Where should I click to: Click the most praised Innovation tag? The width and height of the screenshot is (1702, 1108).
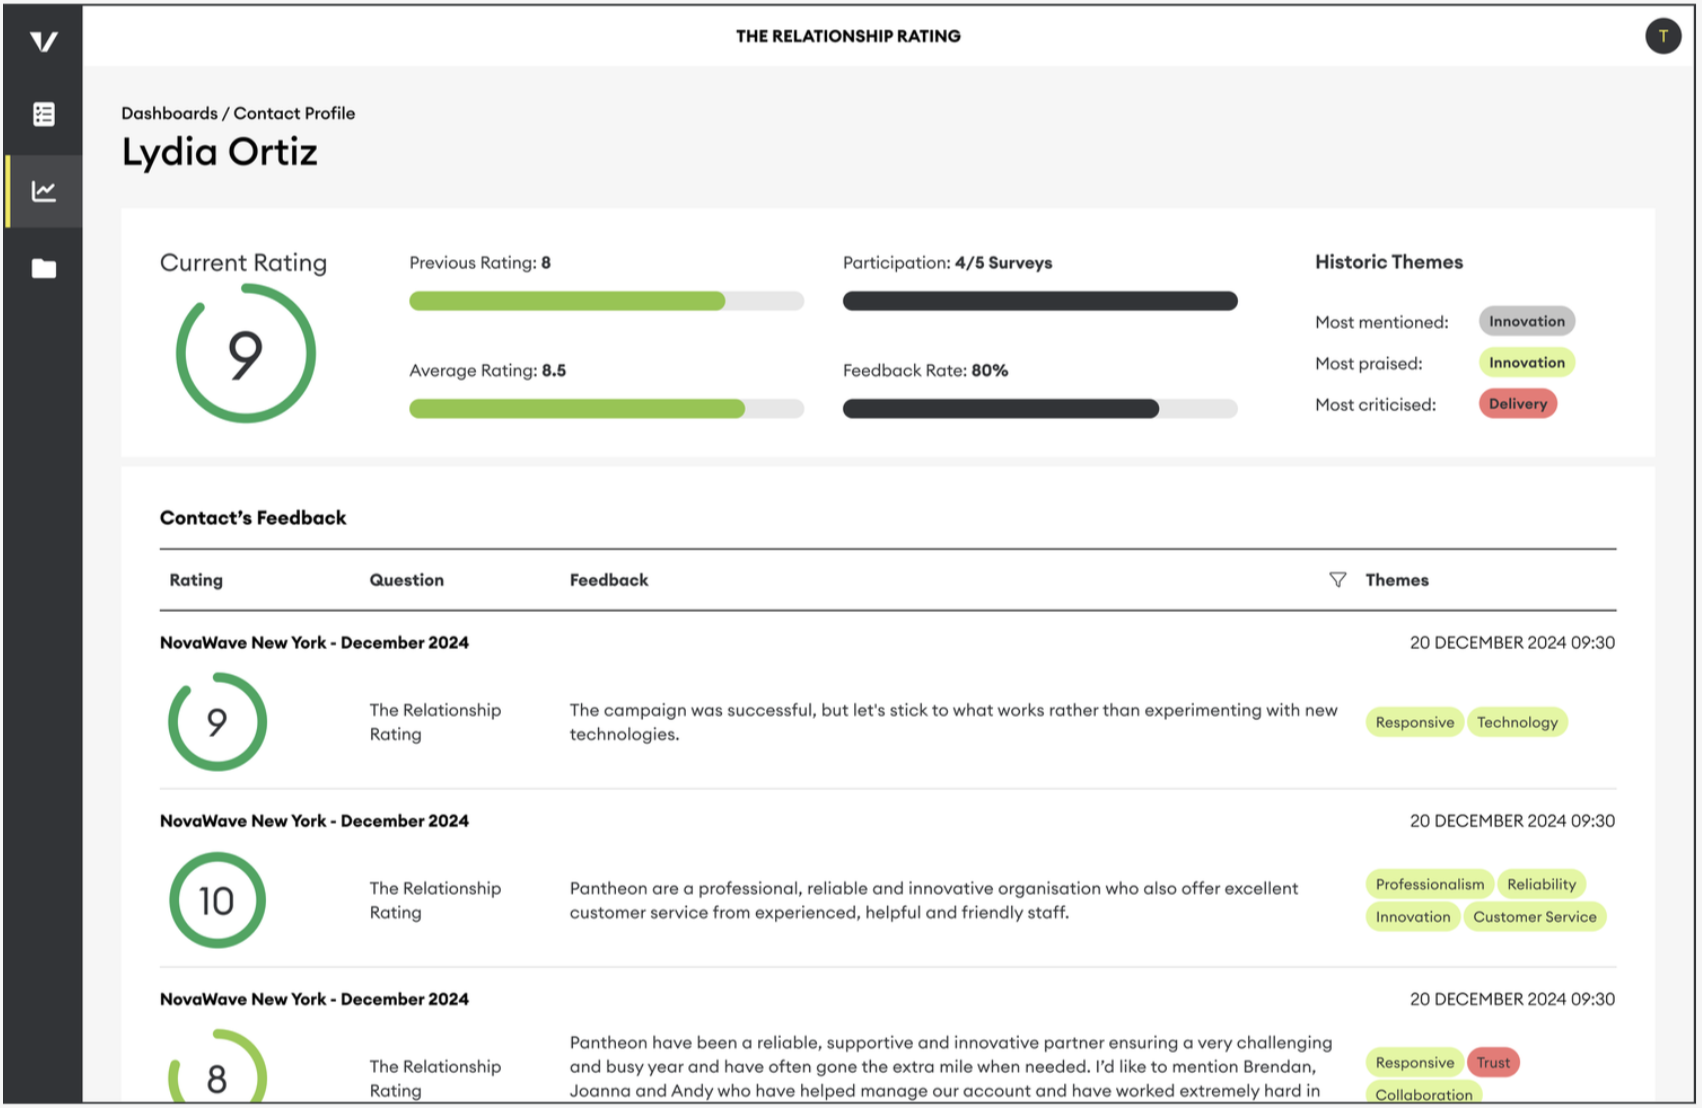pyautogui.click(x=1526, y=362)
